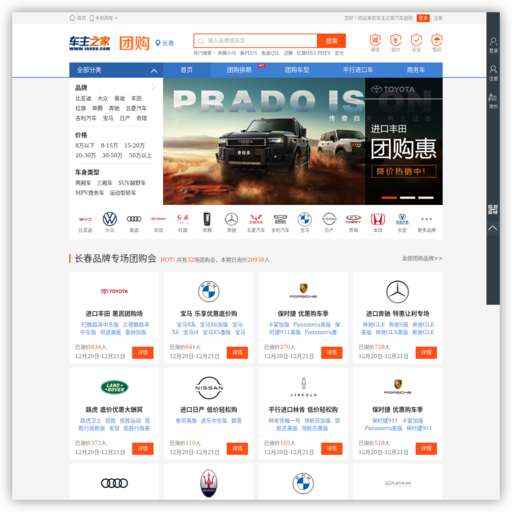
Task: Select the 8-15万 price filter
Action: click(109, 146)
